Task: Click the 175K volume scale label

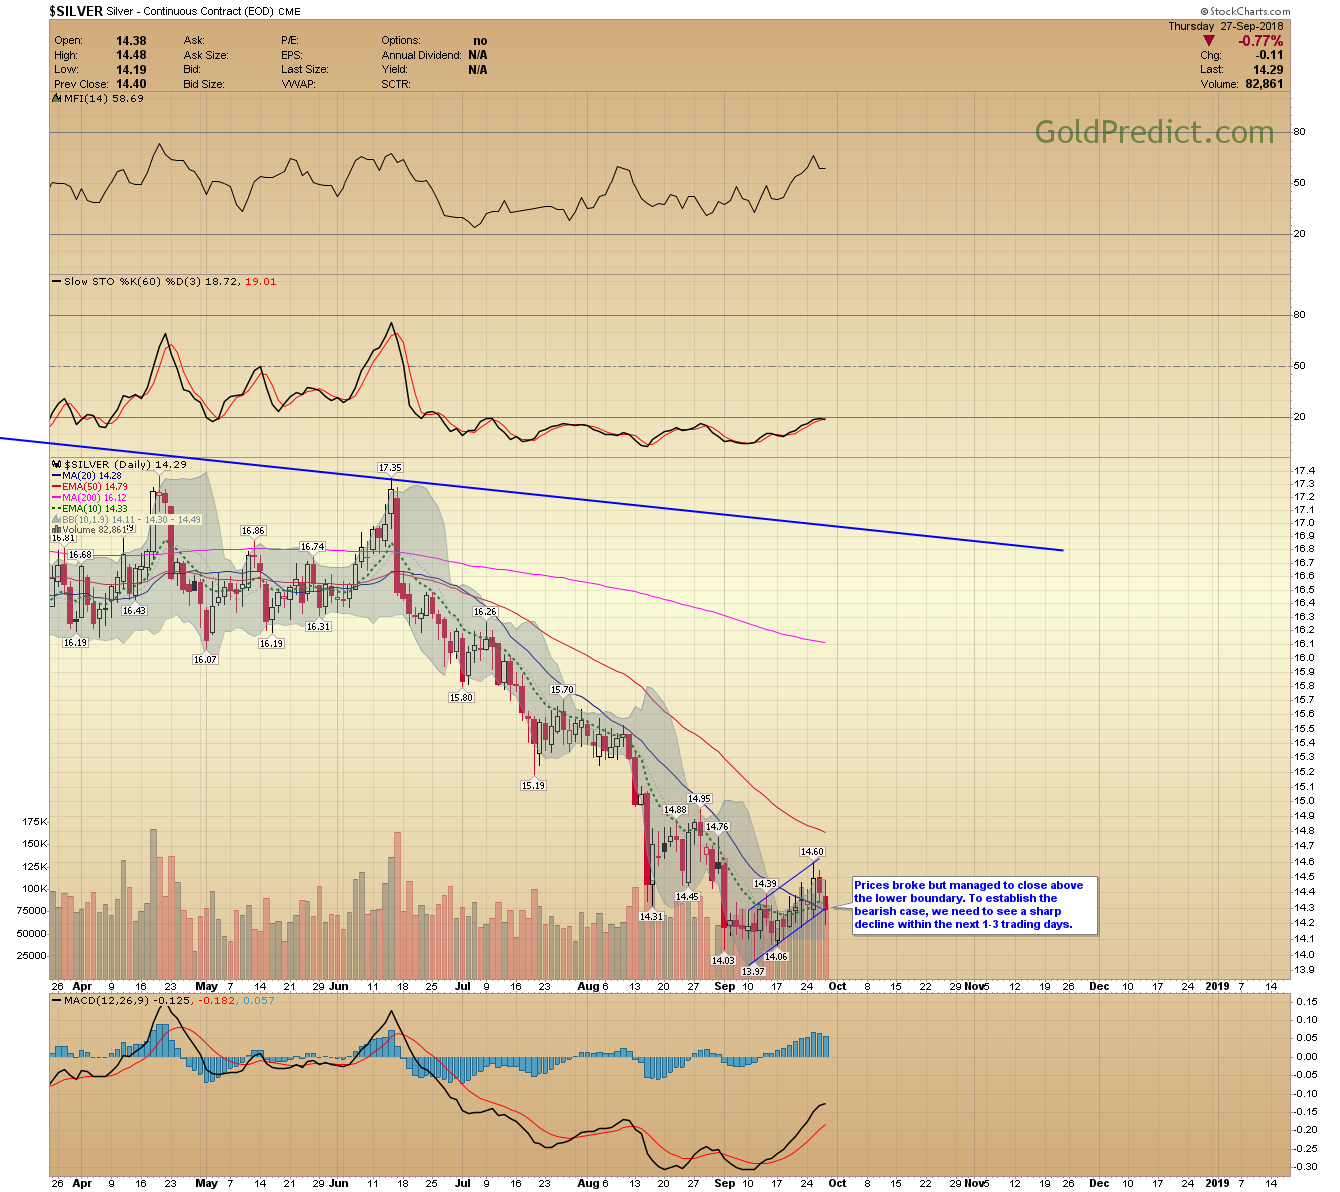Action: (35, 822)
